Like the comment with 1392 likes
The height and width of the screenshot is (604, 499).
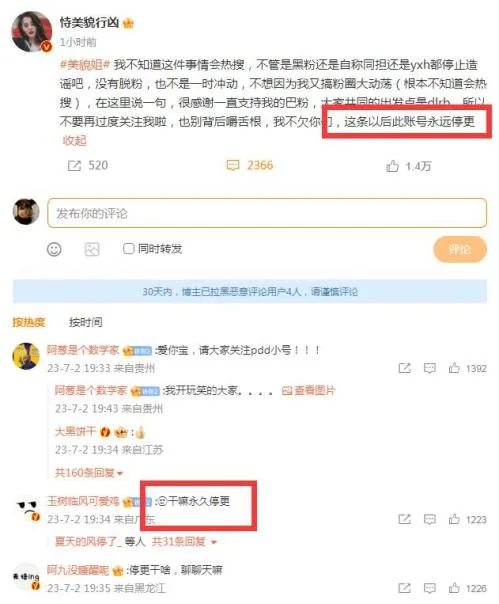click(x=454, y=368)
